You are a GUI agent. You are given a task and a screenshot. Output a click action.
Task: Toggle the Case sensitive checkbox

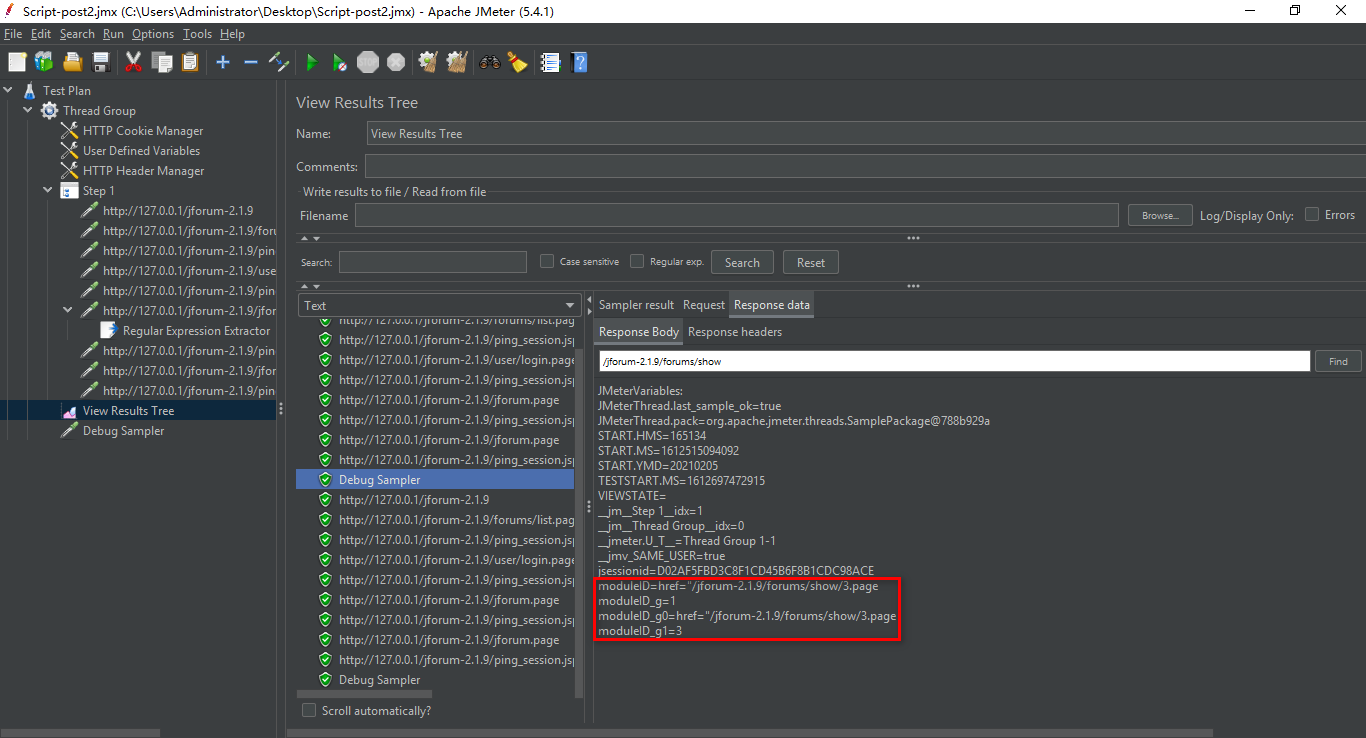[x=547, y=261]
